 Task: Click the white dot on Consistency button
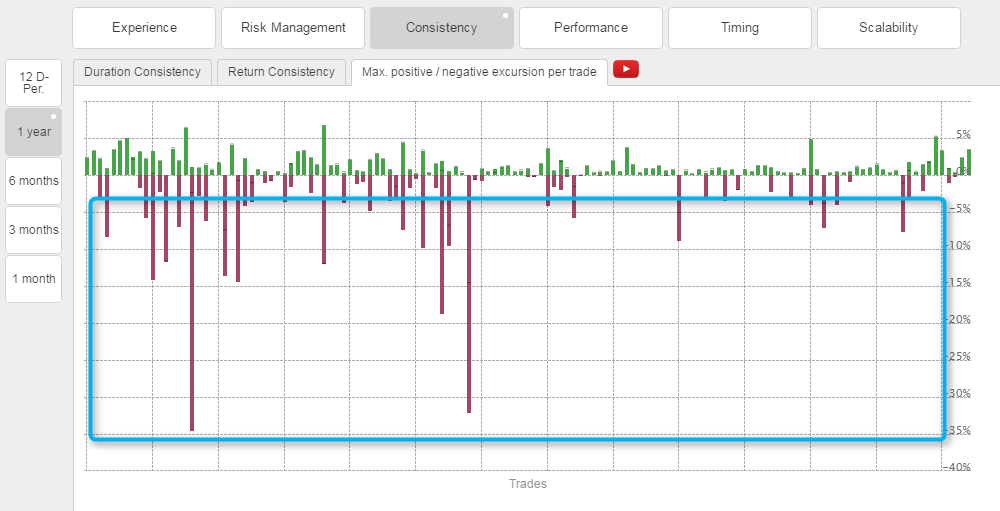tap(506, 16)
